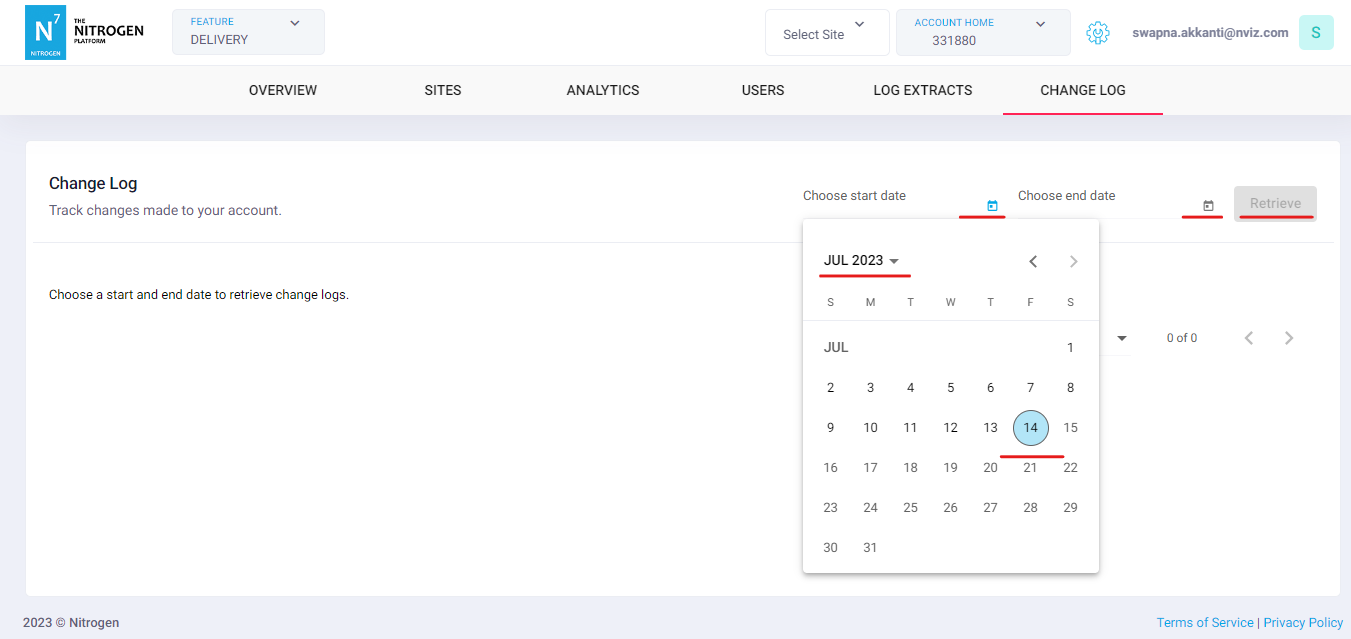The height and width of the screenshot is (639, 1351).
Task: Open the start date calendar icon
Action: pos(992,206)
